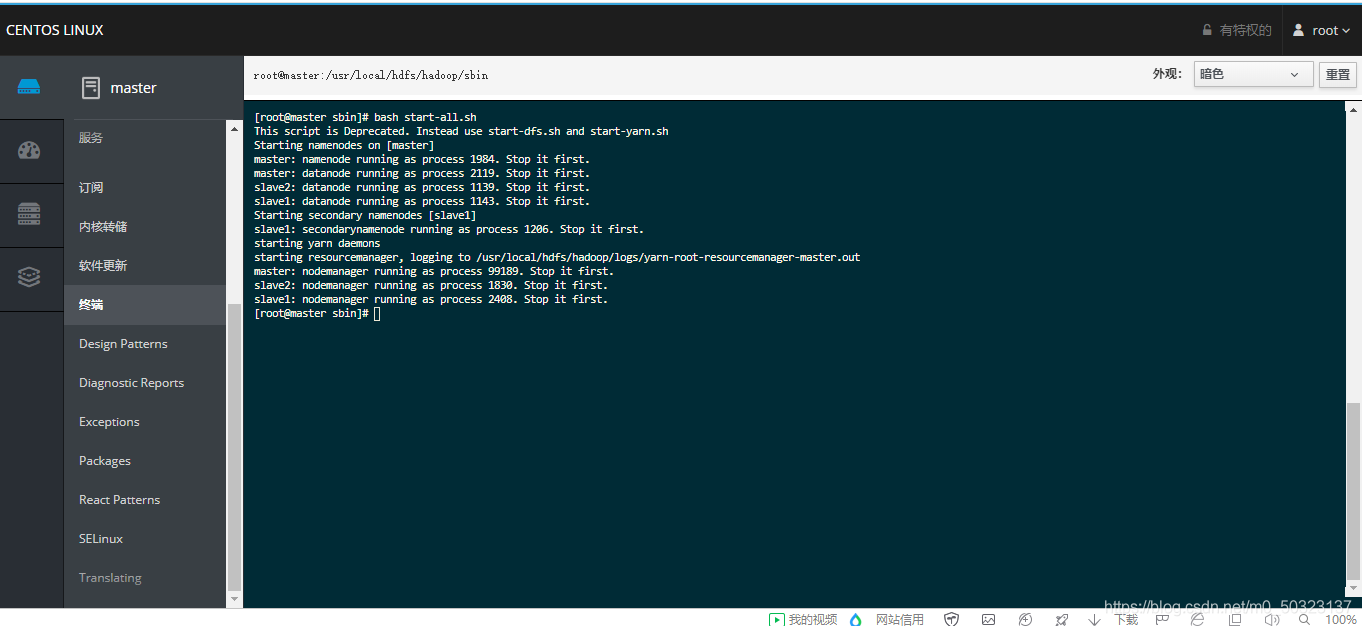Click the sidebar scrollbar thumb
Screen dimensions: 1362x626
coord(235,447)
